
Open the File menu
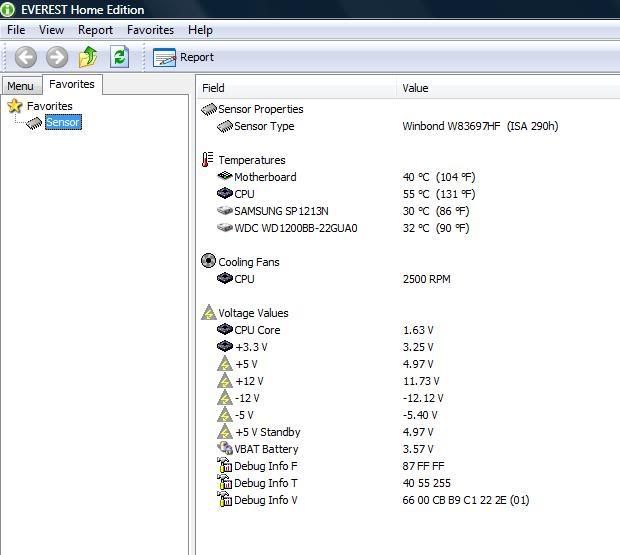16,30
